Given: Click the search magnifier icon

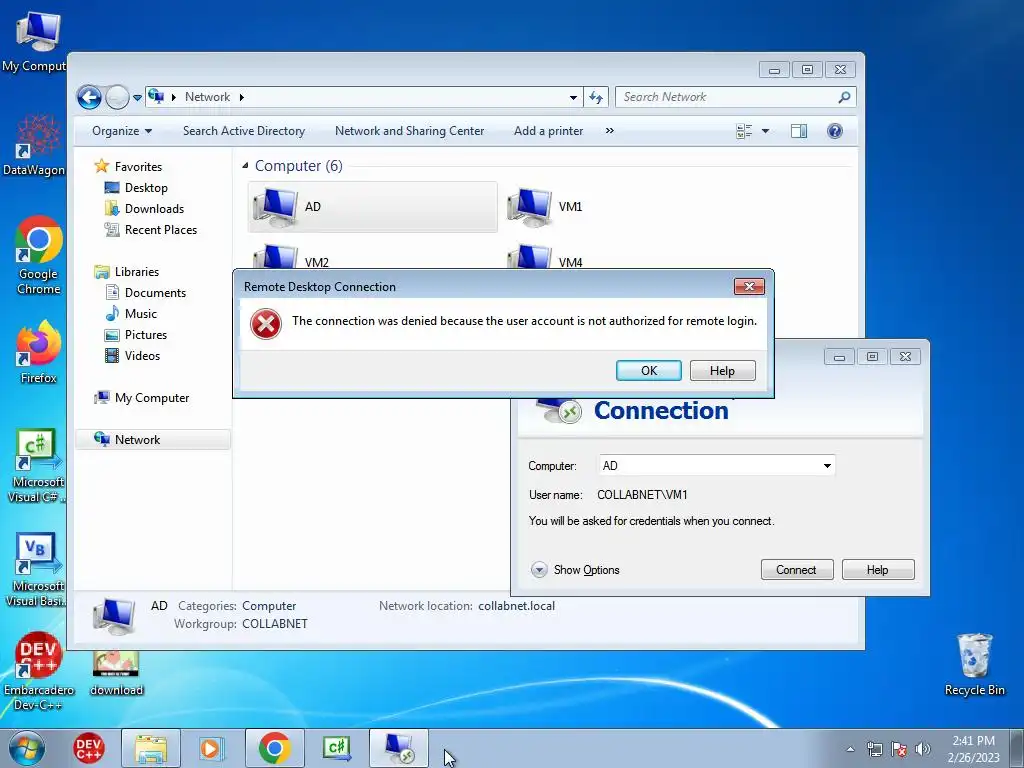Looking at the screenshot, I should click(x=844, y=97).
